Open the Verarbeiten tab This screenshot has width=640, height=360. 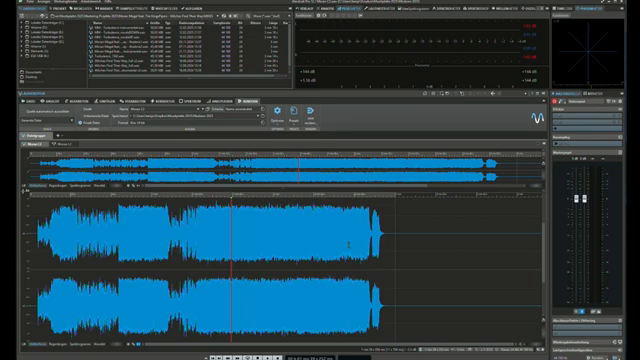[133, 101]
